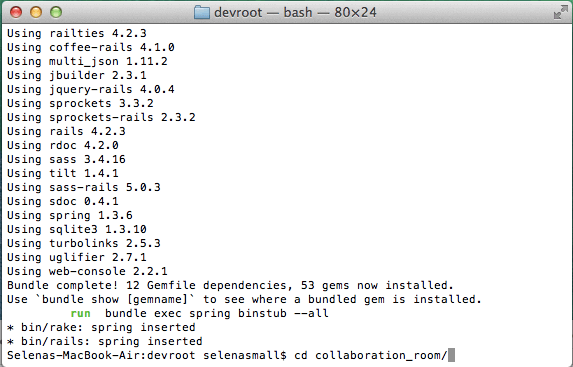Viewport: 573px width, 367px height.
Task: Click 'bundle exec spring binstub --all' text
Action: point(217,314)
